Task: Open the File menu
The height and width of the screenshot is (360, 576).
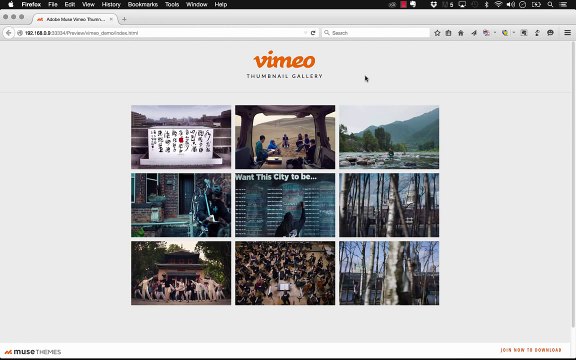Action: coord(53,4)
